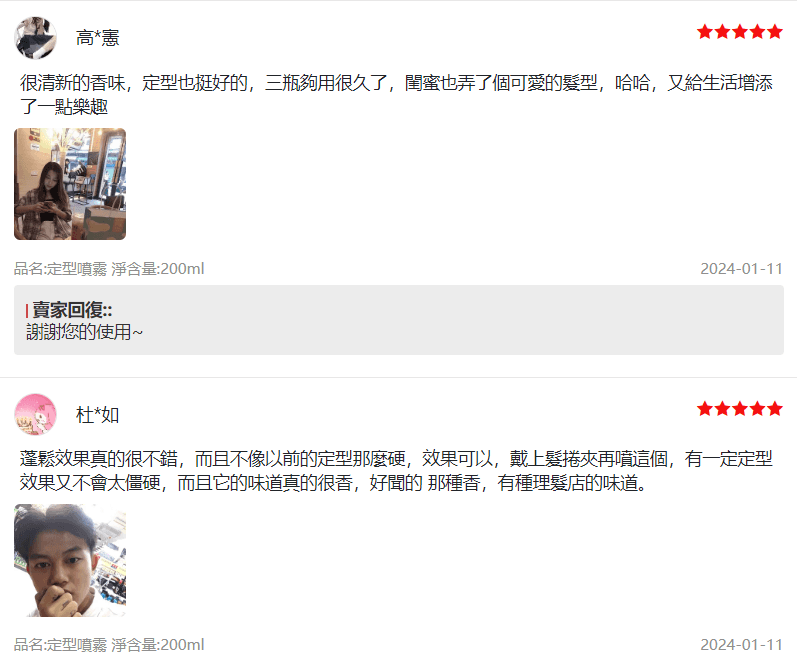The image size is (797, 669).
Task: Click the first star in 高*憲's rating
Action: click(705, 32)
